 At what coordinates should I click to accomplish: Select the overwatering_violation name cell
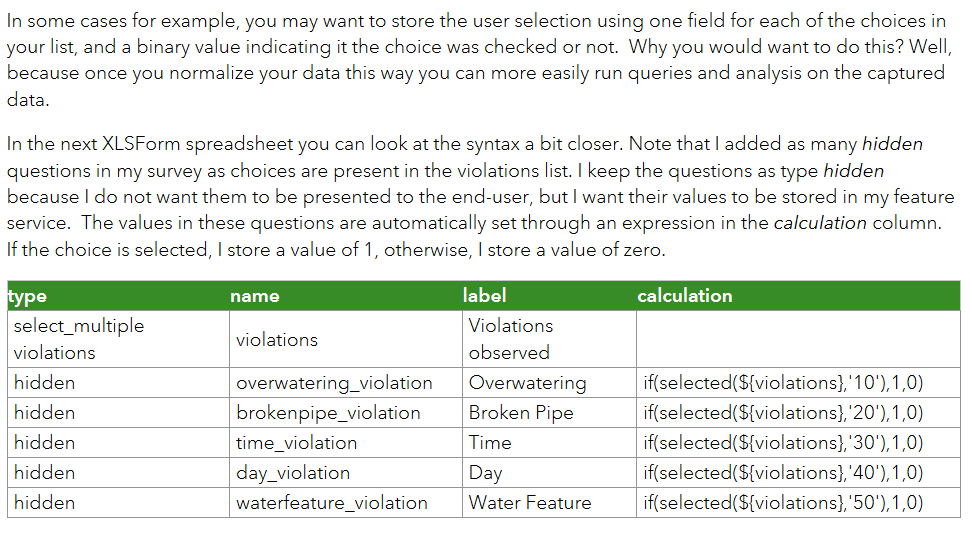click(346, 383)
